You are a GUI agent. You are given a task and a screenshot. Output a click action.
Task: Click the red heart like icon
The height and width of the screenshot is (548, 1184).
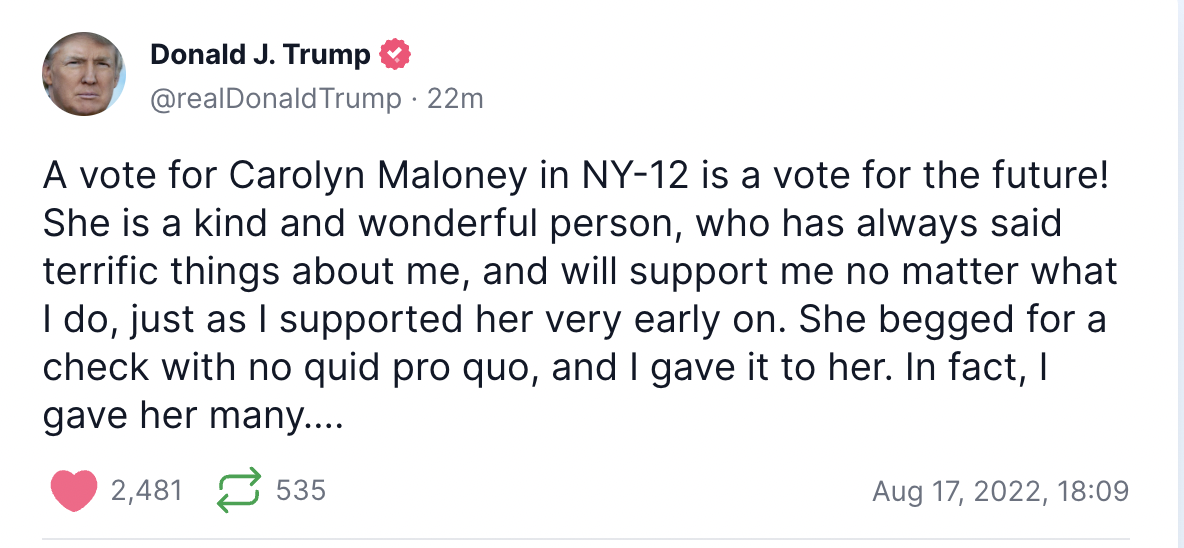pyautogui.click(x=73, y=490)
